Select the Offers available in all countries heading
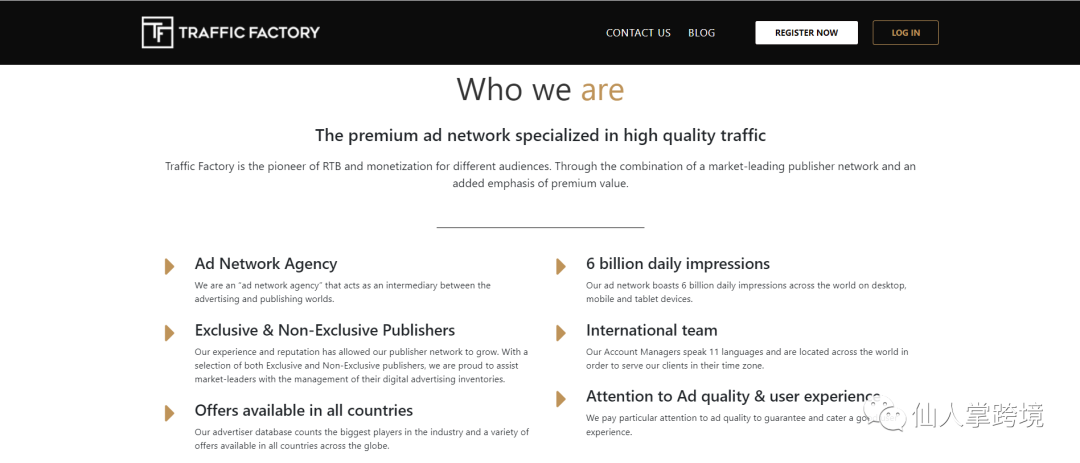The image size is (1080, 463). (x=304, y=411)
